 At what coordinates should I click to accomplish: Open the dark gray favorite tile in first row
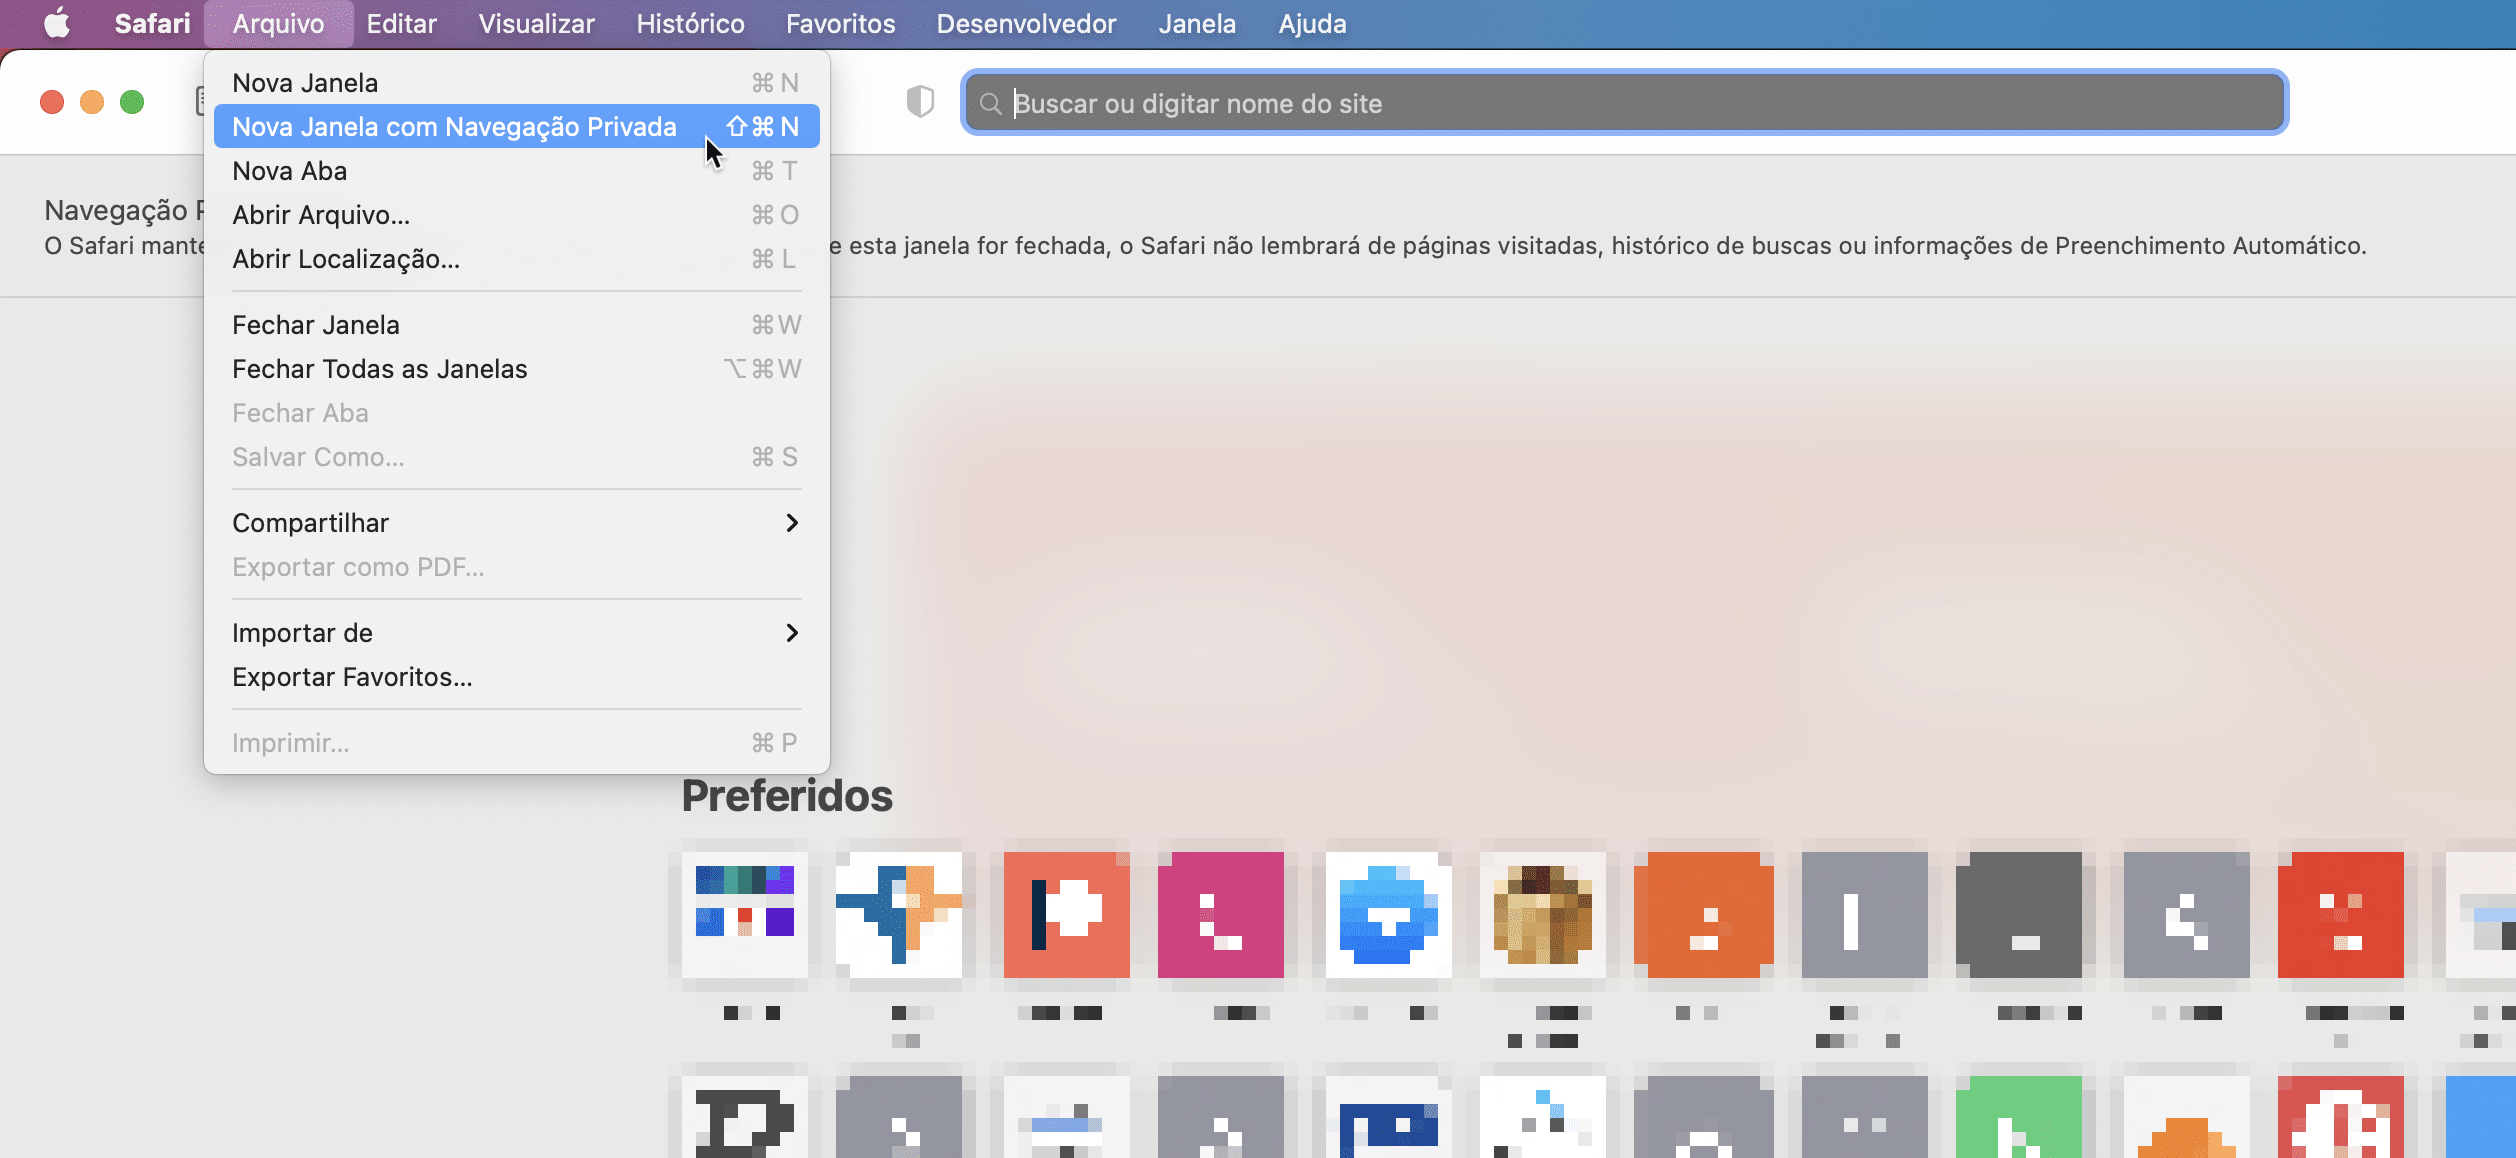2019,915
